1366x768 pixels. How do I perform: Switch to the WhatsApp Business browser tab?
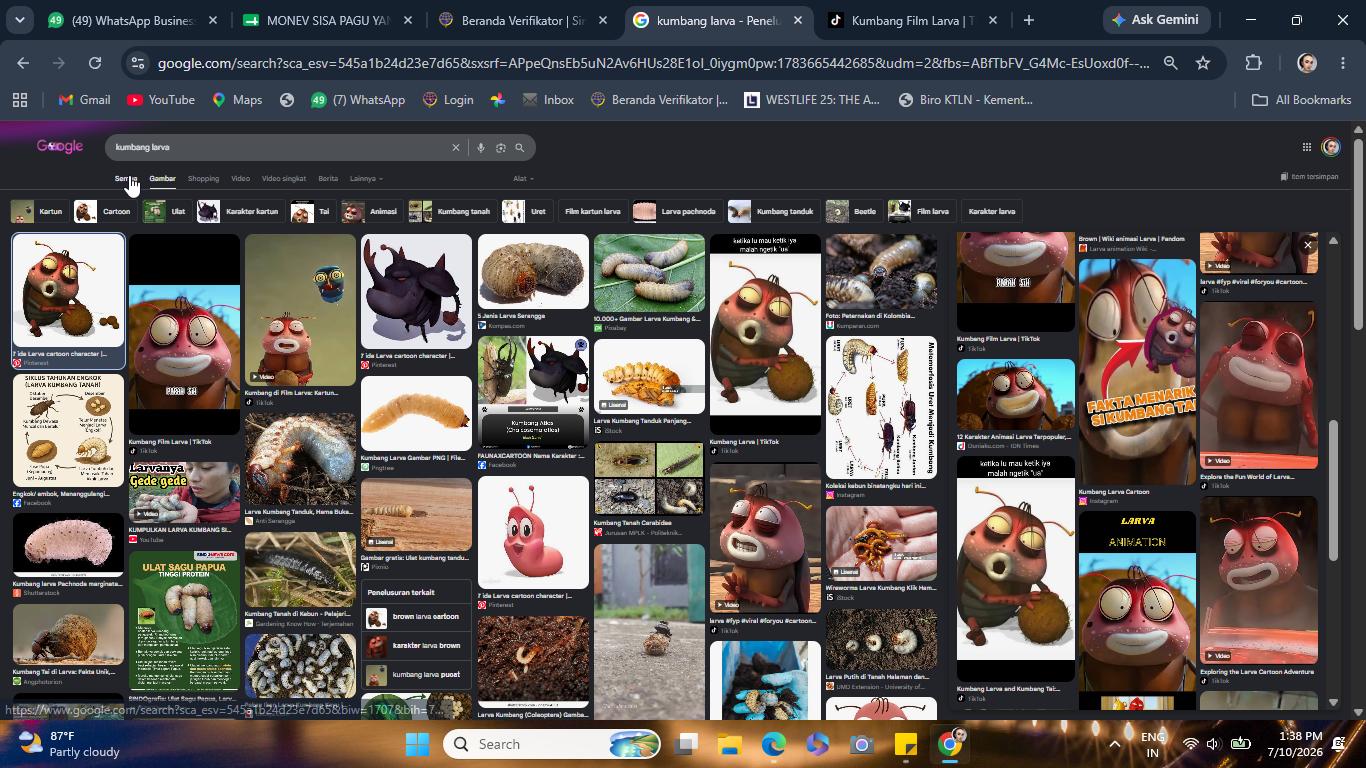pos(133,20)
